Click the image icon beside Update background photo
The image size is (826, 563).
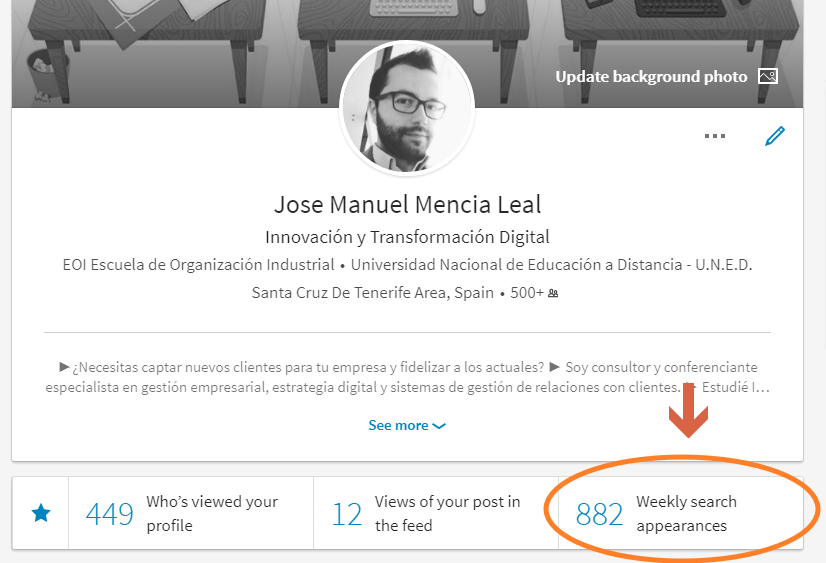768,77
